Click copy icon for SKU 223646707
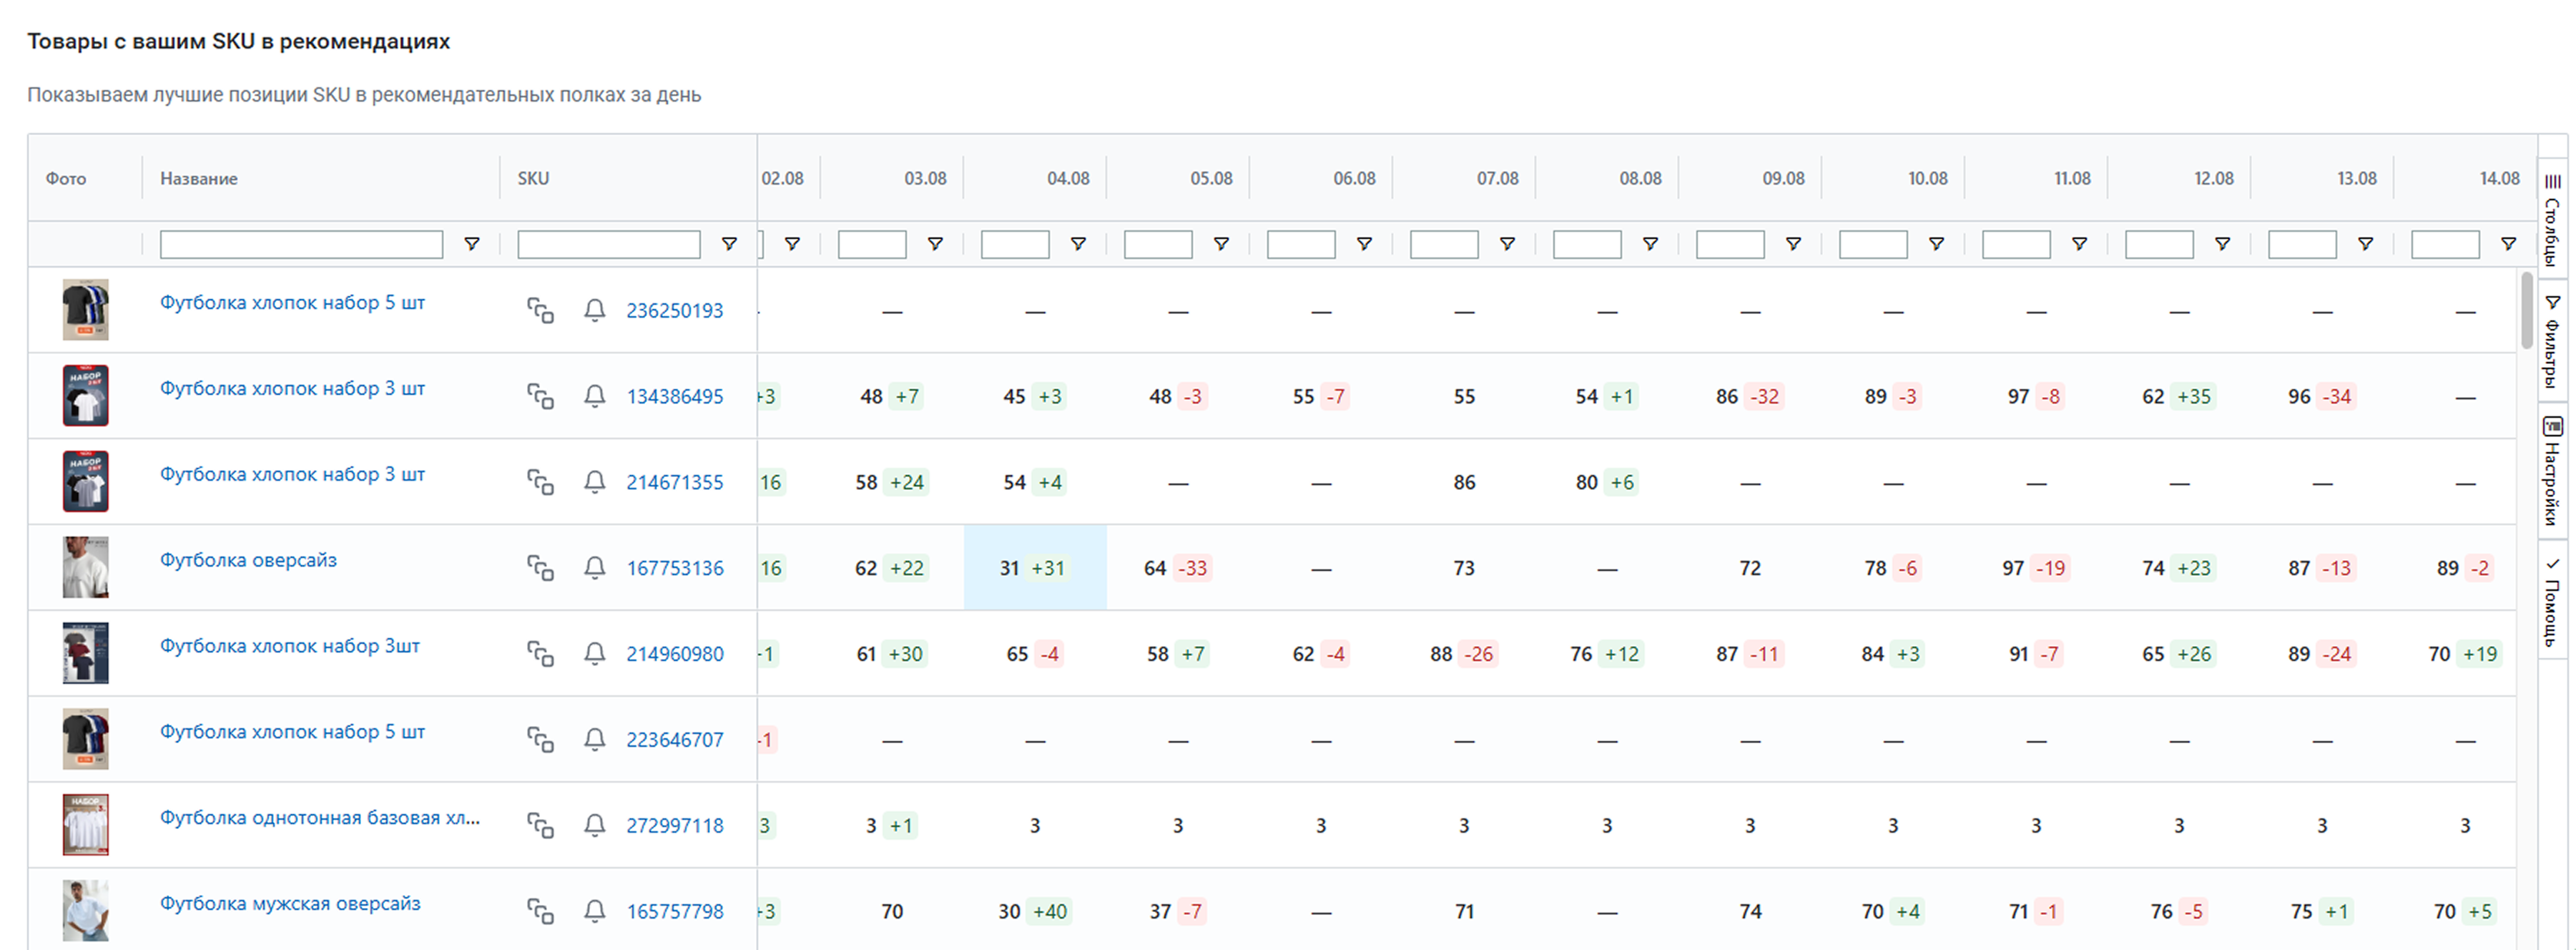This screenshot has width=2576, height=950. coord(540,740)
